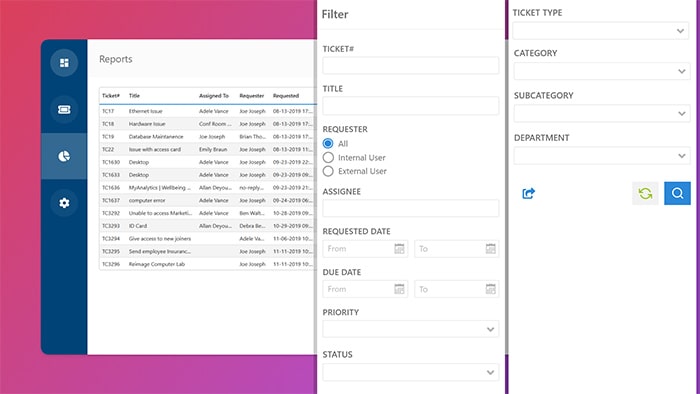Expand the Category dropdown
The image size is (700, 394).
(602, 71)
